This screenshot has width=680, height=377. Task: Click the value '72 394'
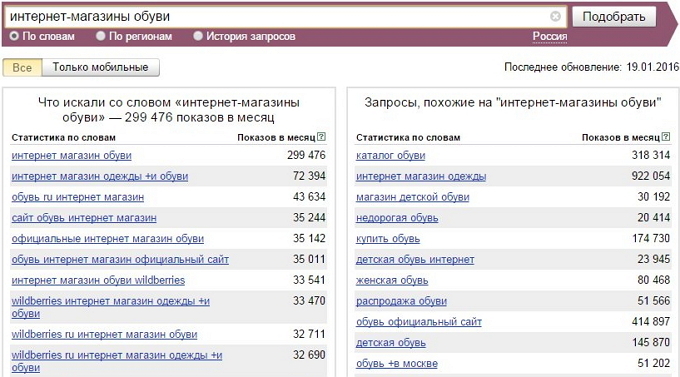[x=309, y=176]
